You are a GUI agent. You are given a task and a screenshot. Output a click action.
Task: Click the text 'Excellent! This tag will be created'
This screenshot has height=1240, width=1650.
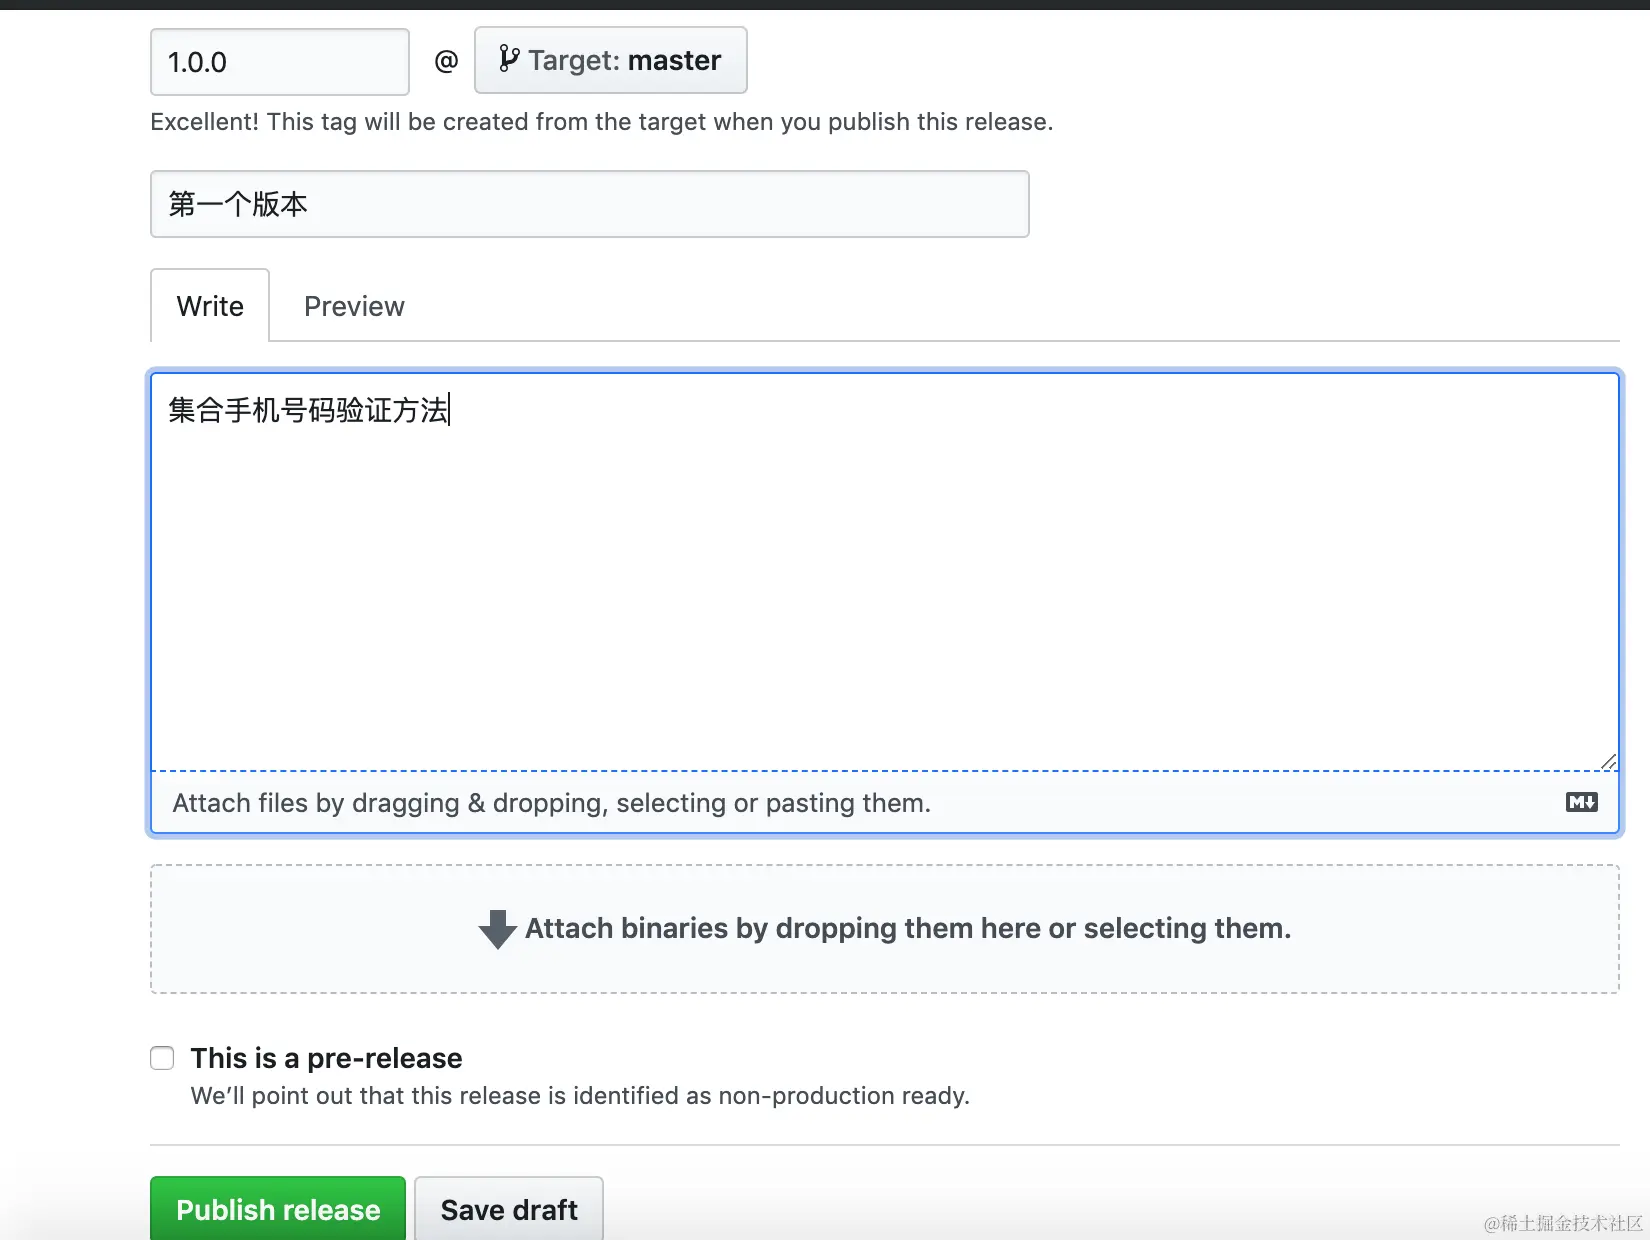tap(601, 122)
